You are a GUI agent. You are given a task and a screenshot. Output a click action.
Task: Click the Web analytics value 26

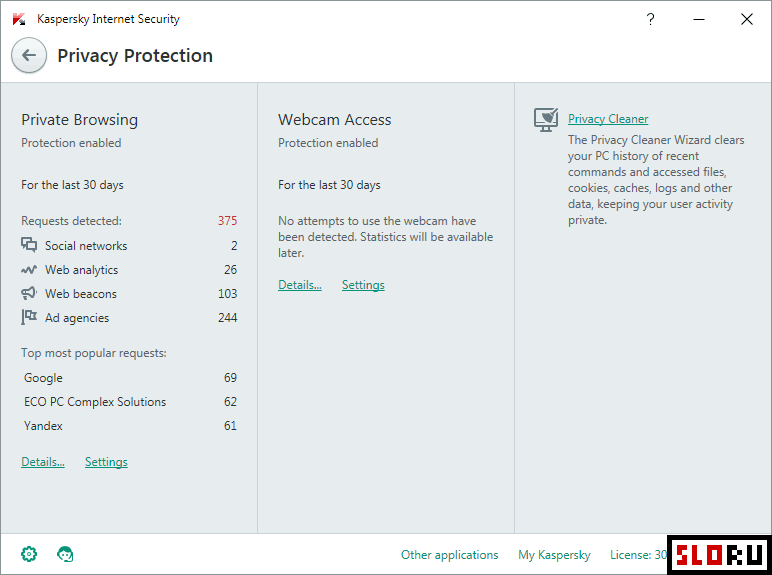(x=230, y=270)
